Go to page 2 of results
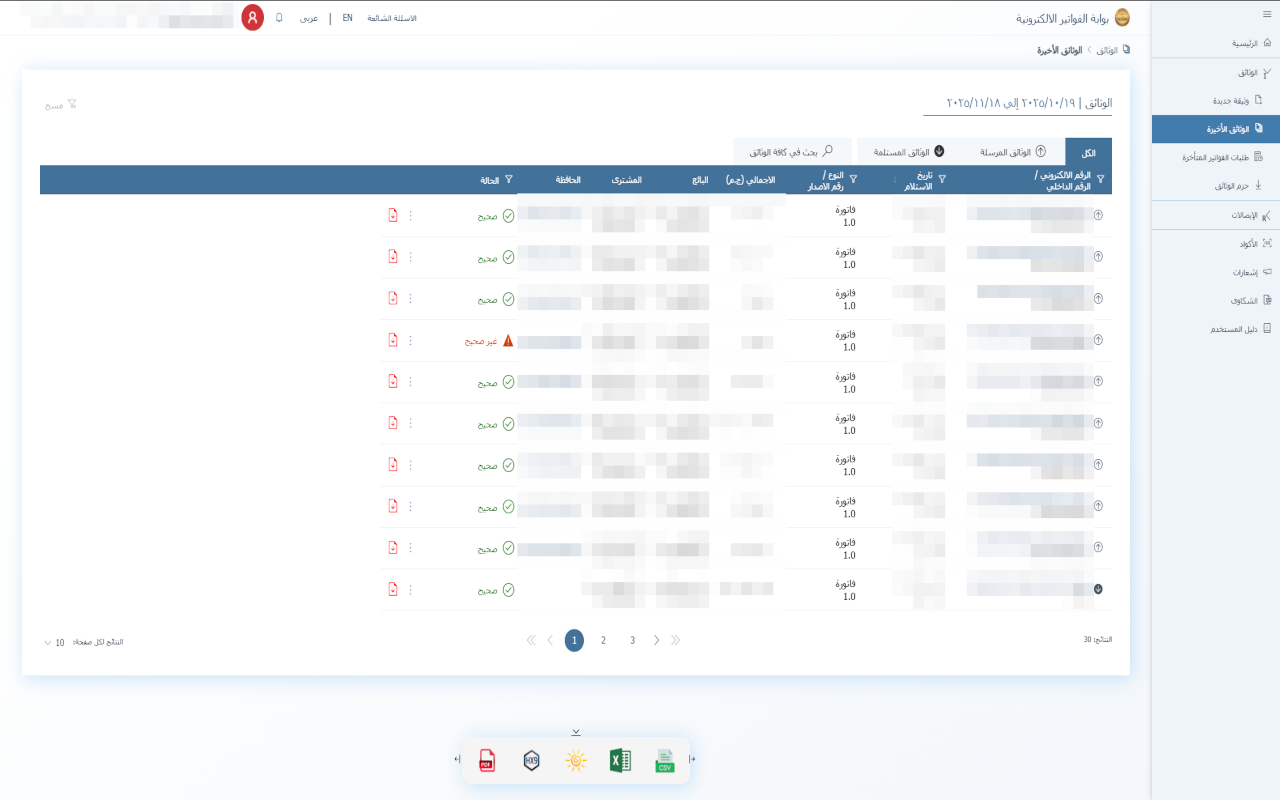The image size is (1280, 800). [x=603, y=640]
